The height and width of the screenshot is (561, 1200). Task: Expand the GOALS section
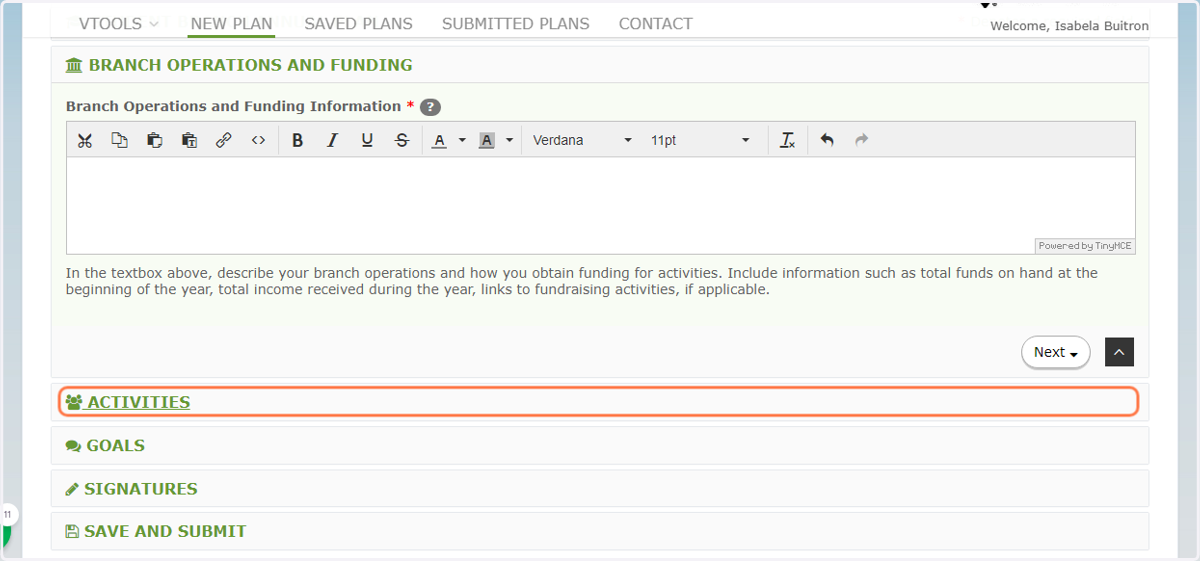click(x=600, y=446)
